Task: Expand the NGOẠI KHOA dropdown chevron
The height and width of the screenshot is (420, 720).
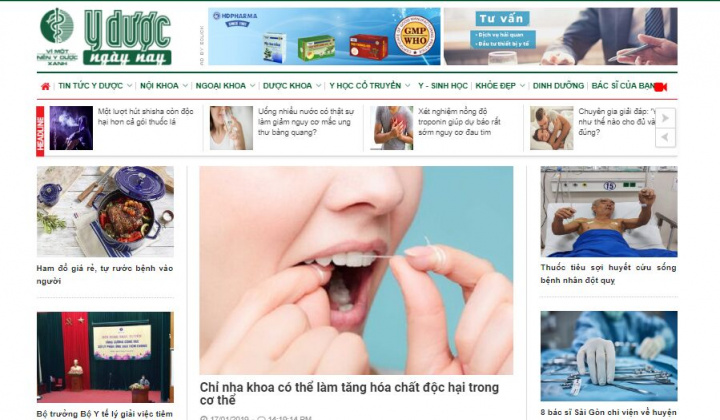Action: pyautogui.click(x=252, y=86)
